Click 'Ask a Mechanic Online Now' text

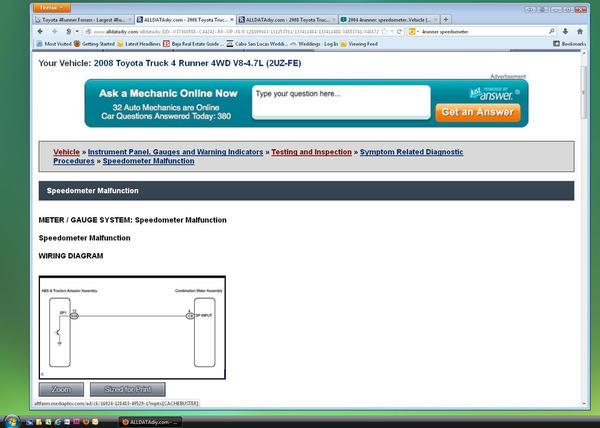click(x=168, y=93)
